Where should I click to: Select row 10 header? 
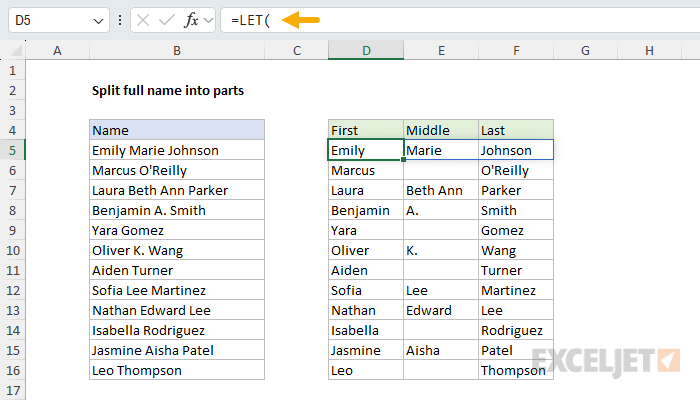coord(12,250)
